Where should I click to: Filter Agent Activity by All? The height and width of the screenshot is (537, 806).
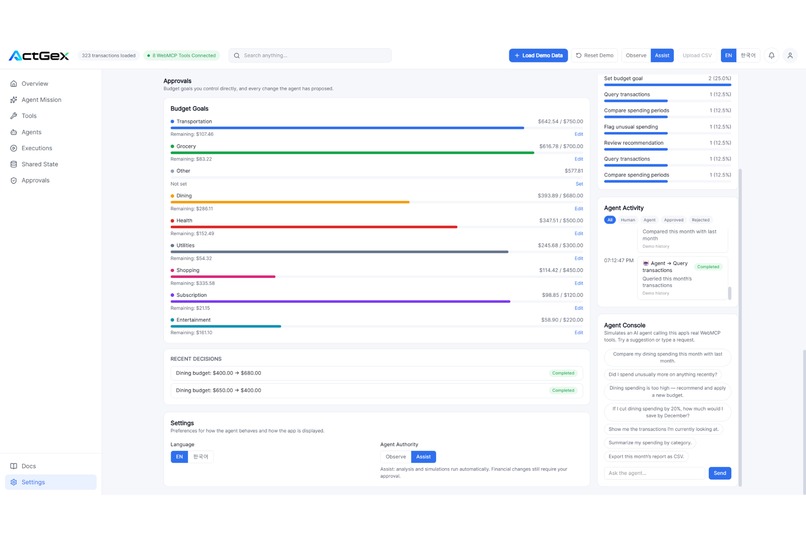[x=610, y=220]
